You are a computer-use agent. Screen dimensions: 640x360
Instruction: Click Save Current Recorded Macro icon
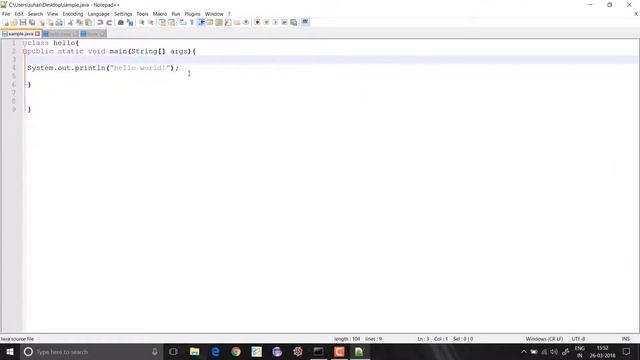coord(293,22)
